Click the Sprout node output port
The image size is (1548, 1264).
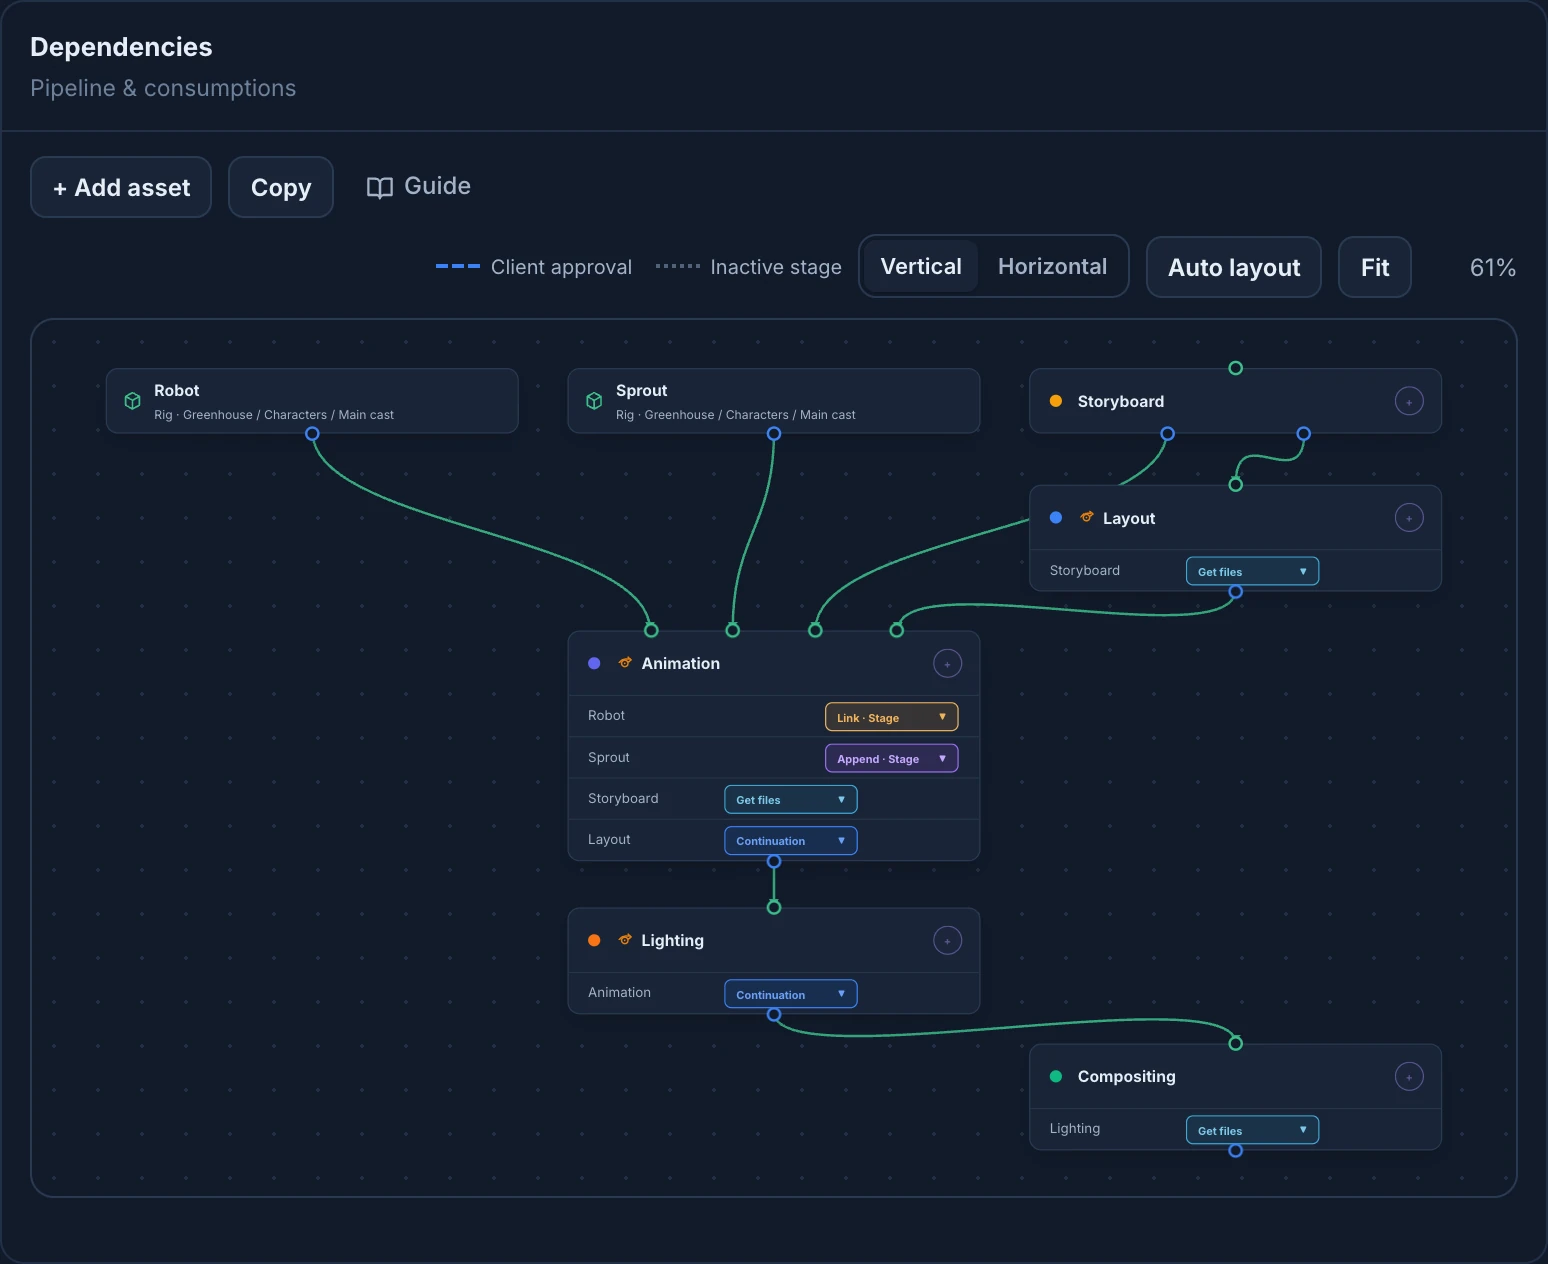[x=774, y=434]
